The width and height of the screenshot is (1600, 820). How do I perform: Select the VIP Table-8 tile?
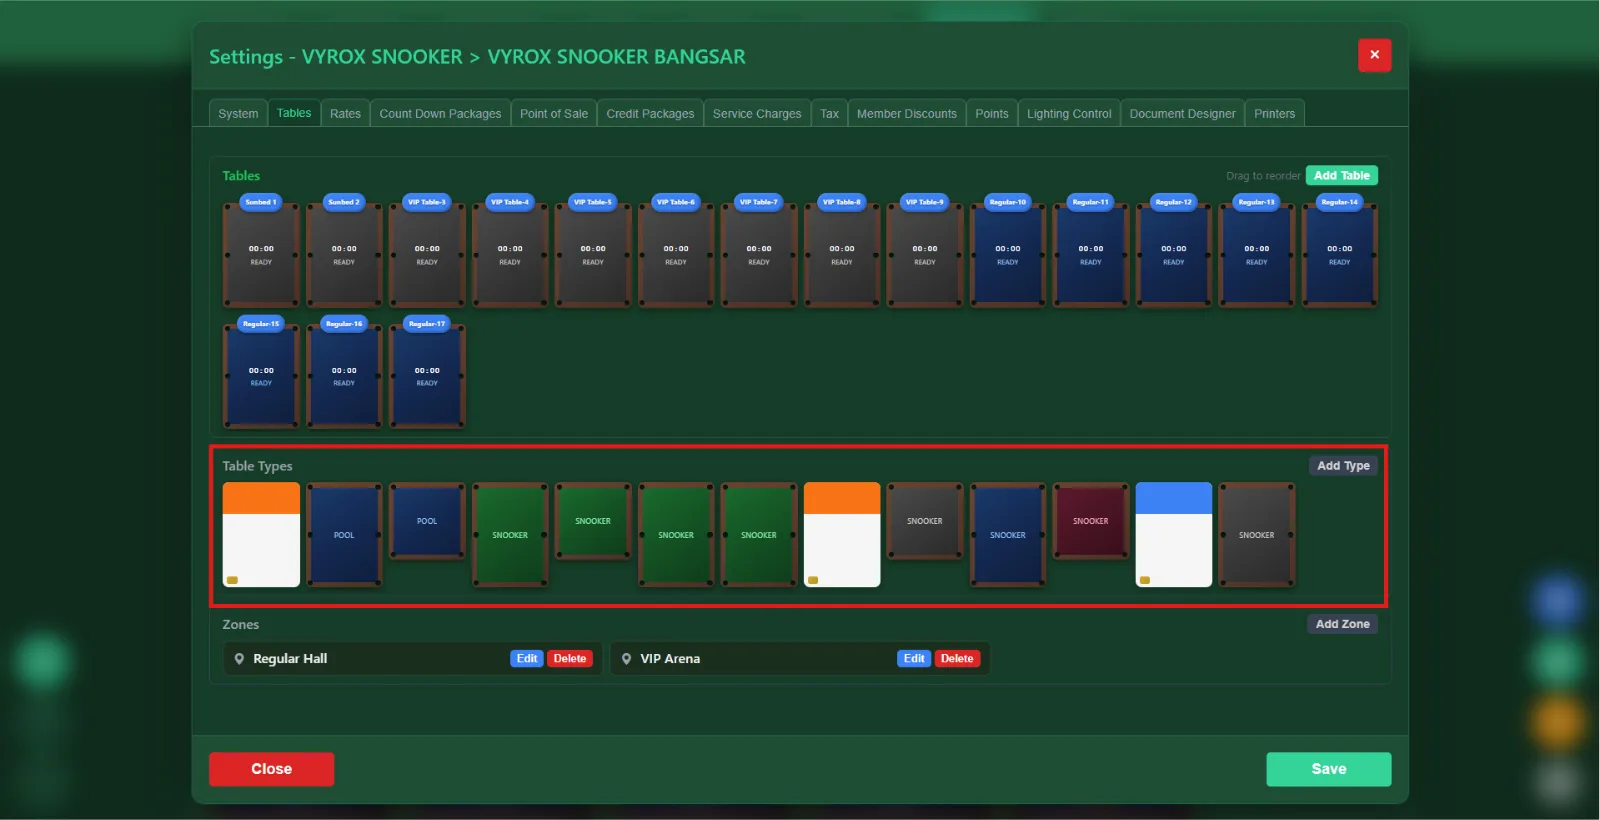[x=842, y=254]
